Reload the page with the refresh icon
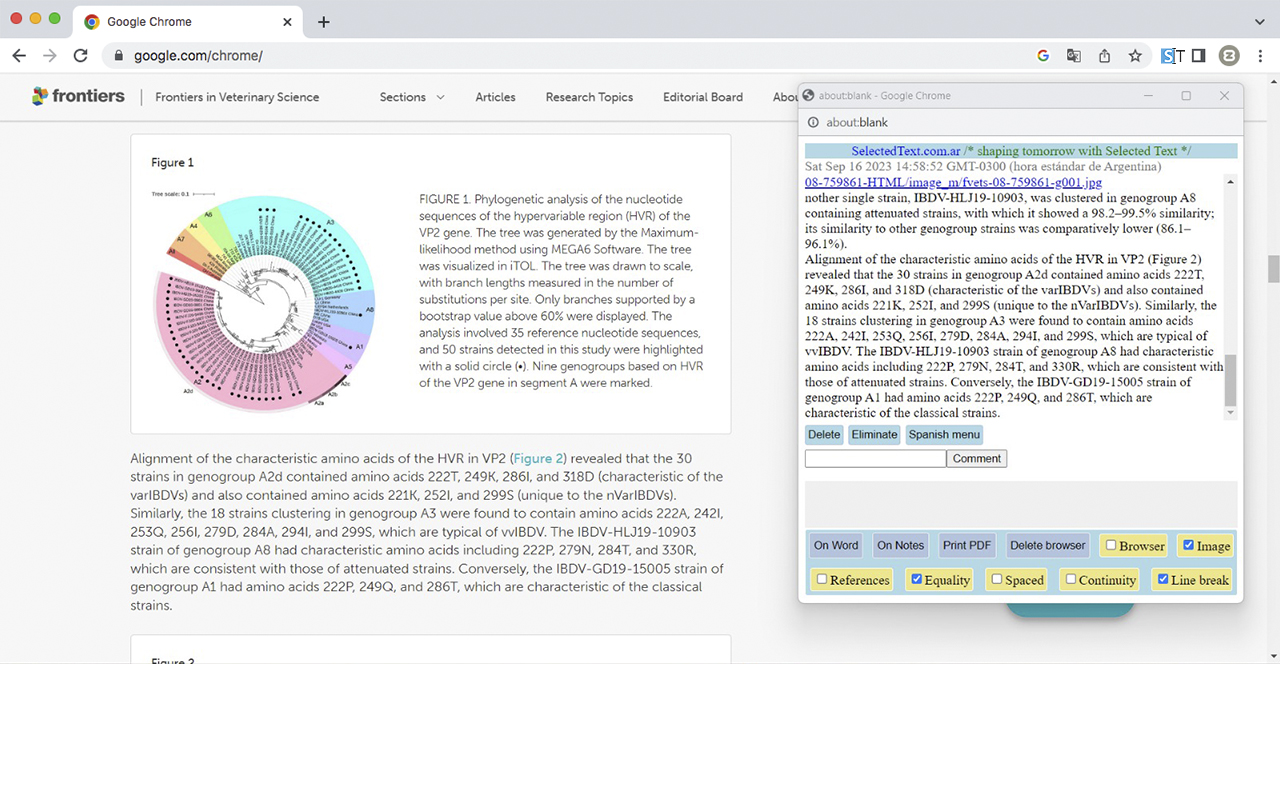This screenshot has height=800, width=1280. pyautogui.click(x=80, y=56)
